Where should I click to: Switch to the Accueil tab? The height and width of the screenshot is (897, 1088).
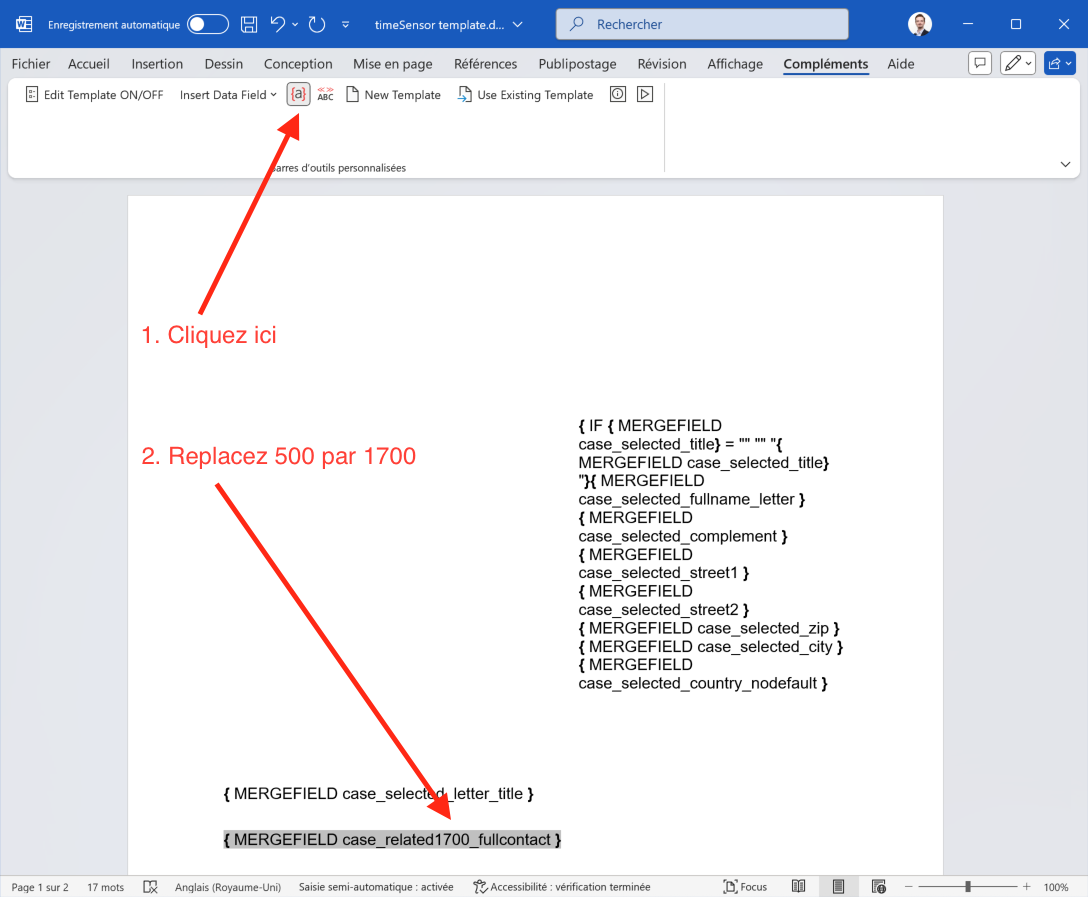click(x=89, y=64)
